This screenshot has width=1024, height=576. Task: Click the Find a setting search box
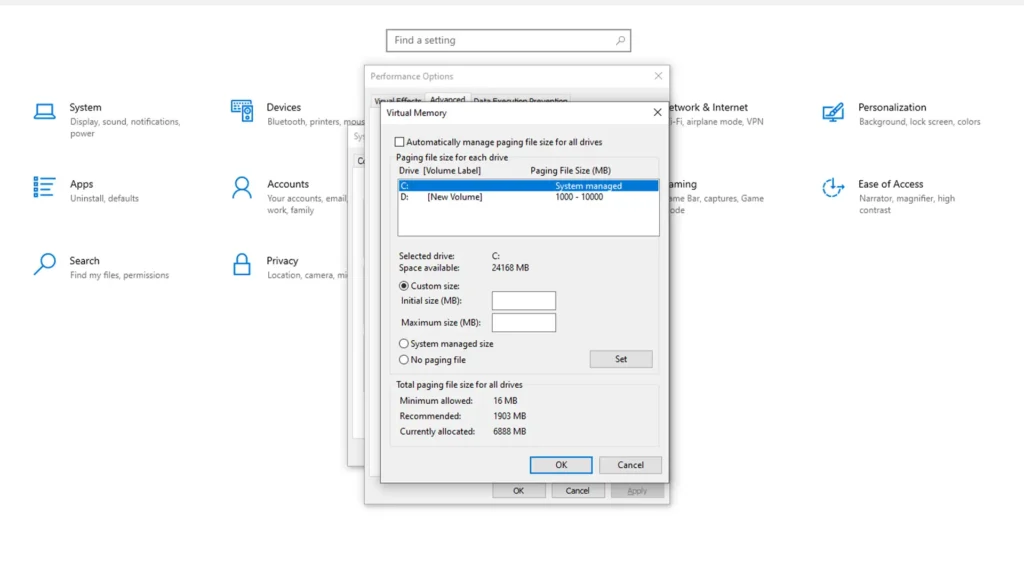(508, 40)
